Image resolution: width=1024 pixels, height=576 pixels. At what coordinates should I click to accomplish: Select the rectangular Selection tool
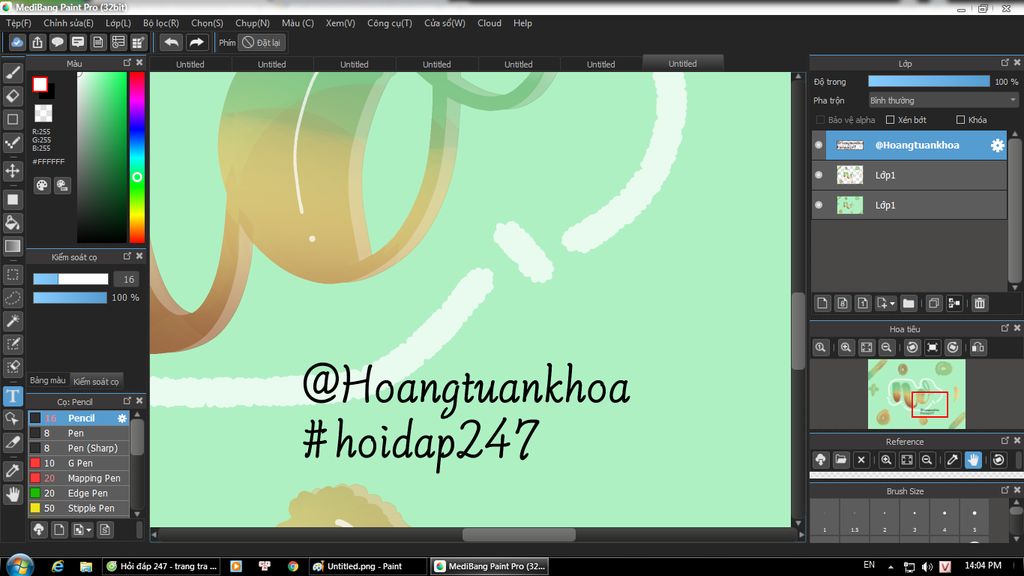(x=13, y=275)
